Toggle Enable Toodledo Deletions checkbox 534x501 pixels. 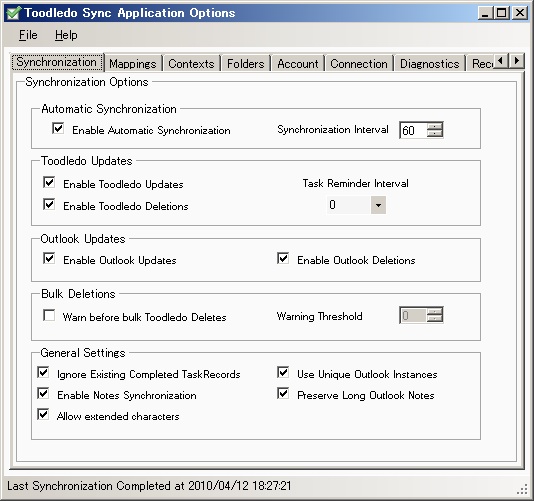49,204
